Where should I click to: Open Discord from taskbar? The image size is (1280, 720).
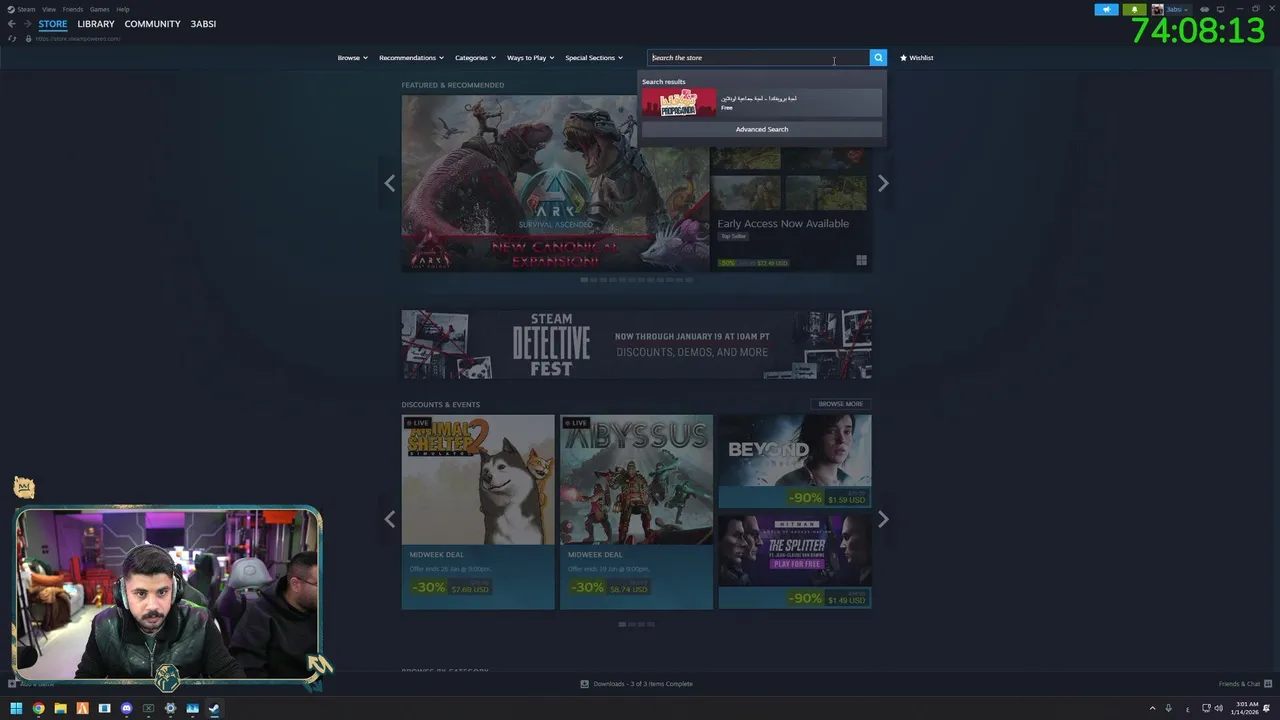coord(126,708)
